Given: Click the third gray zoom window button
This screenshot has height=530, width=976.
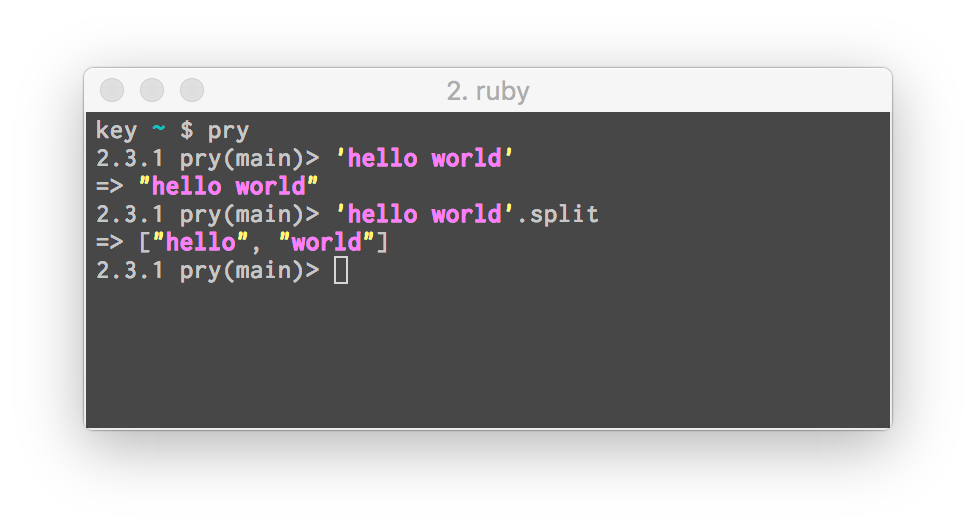Looking at the screenshot, I should (x=192, y=90).
